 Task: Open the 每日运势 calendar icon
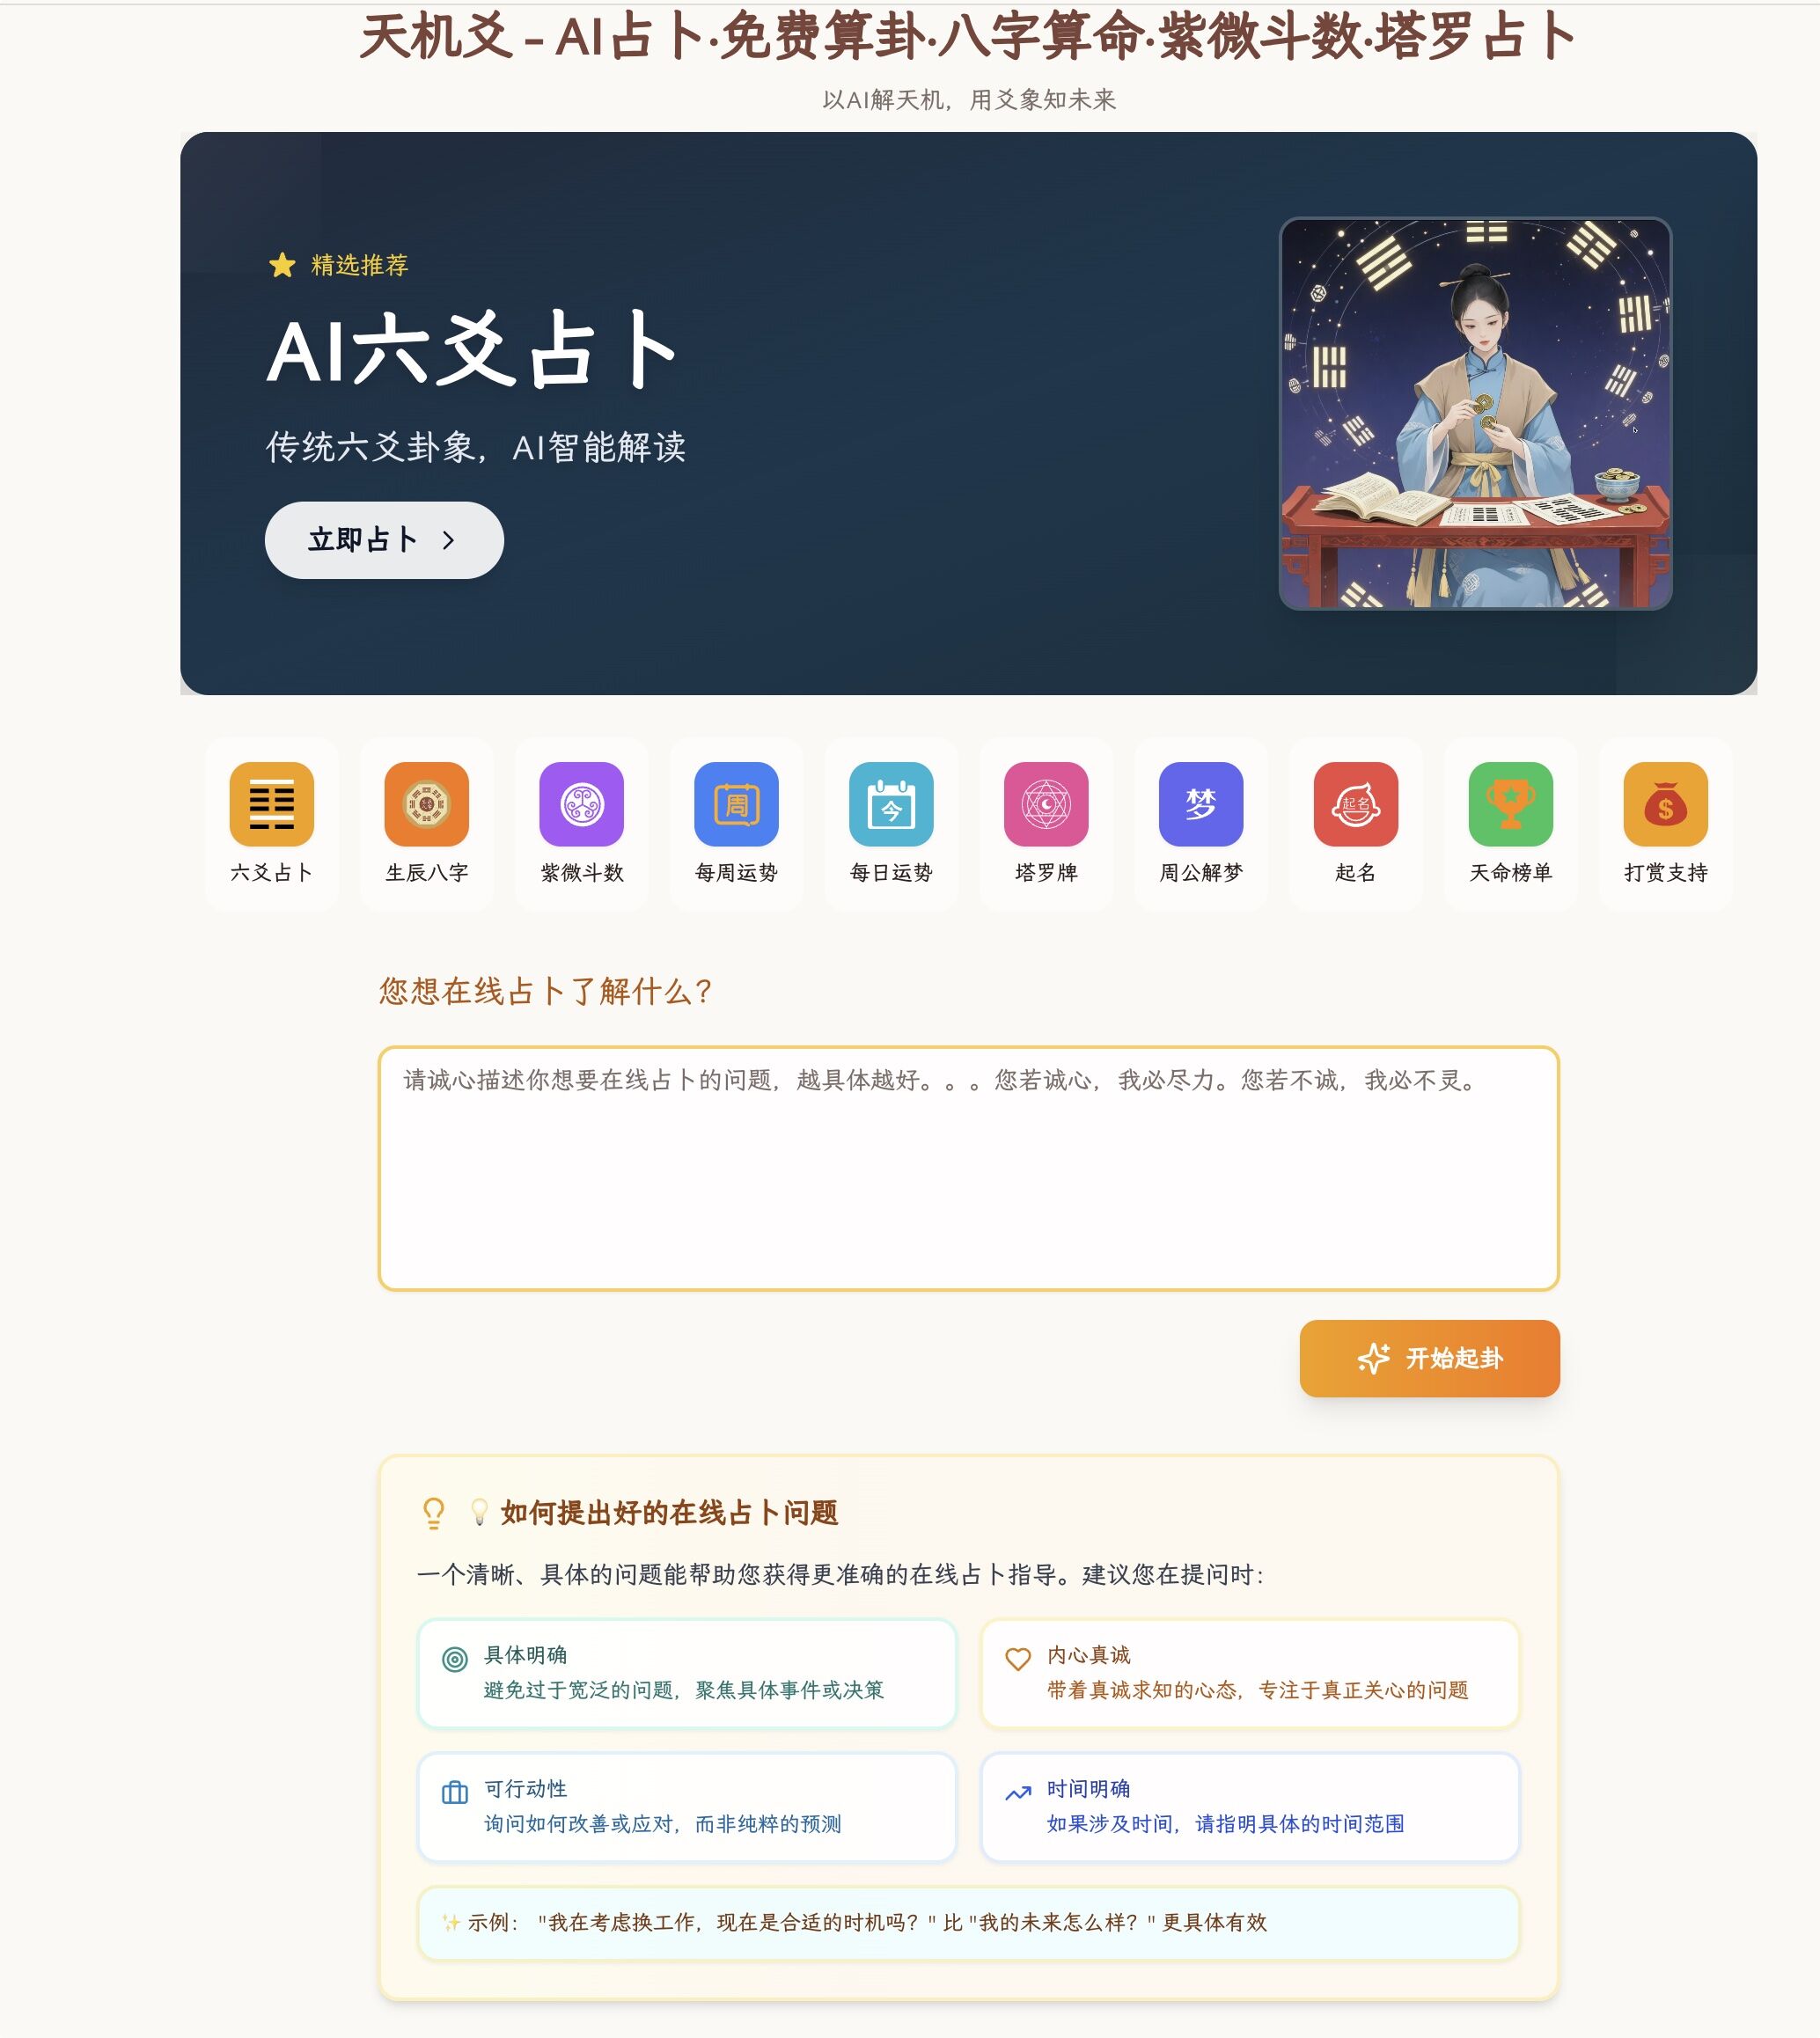tap(891, 804)
